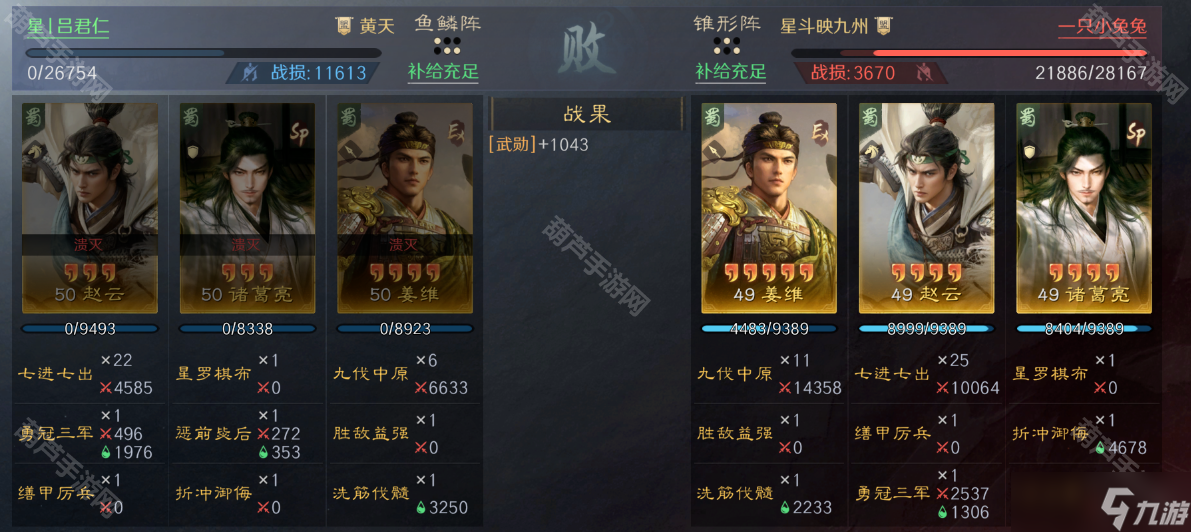This screenshot has width=1191, height=532.
Task: Click the 黄天 alliance banner icon
Action: 343,27
